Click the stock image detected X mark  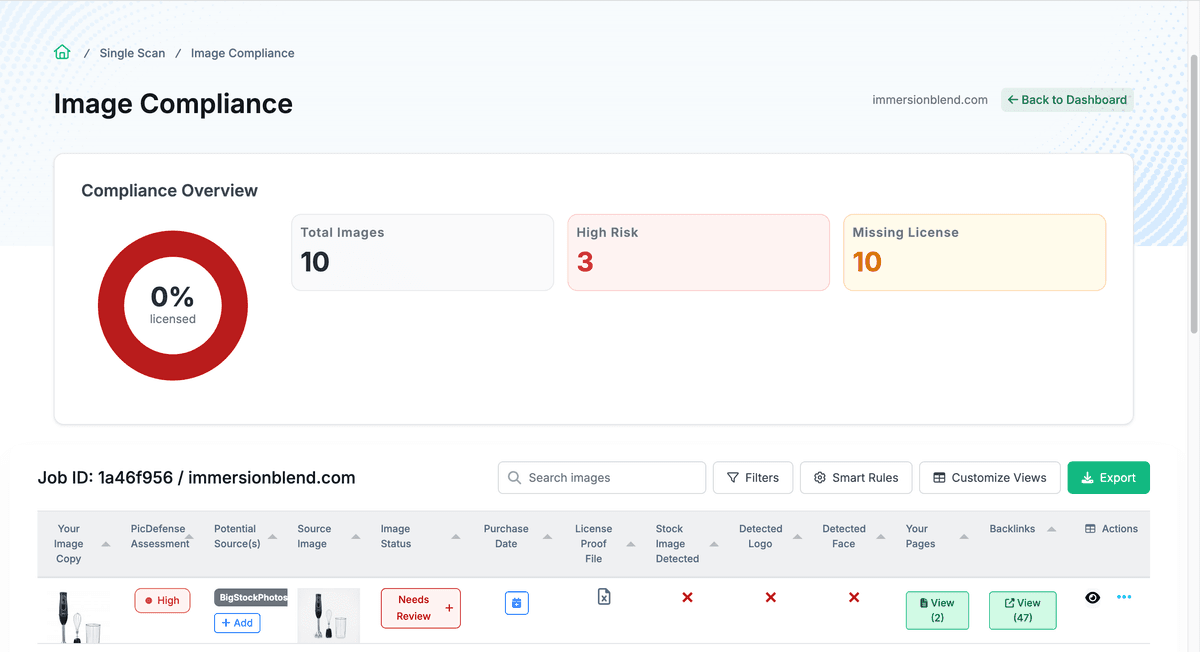688,597
